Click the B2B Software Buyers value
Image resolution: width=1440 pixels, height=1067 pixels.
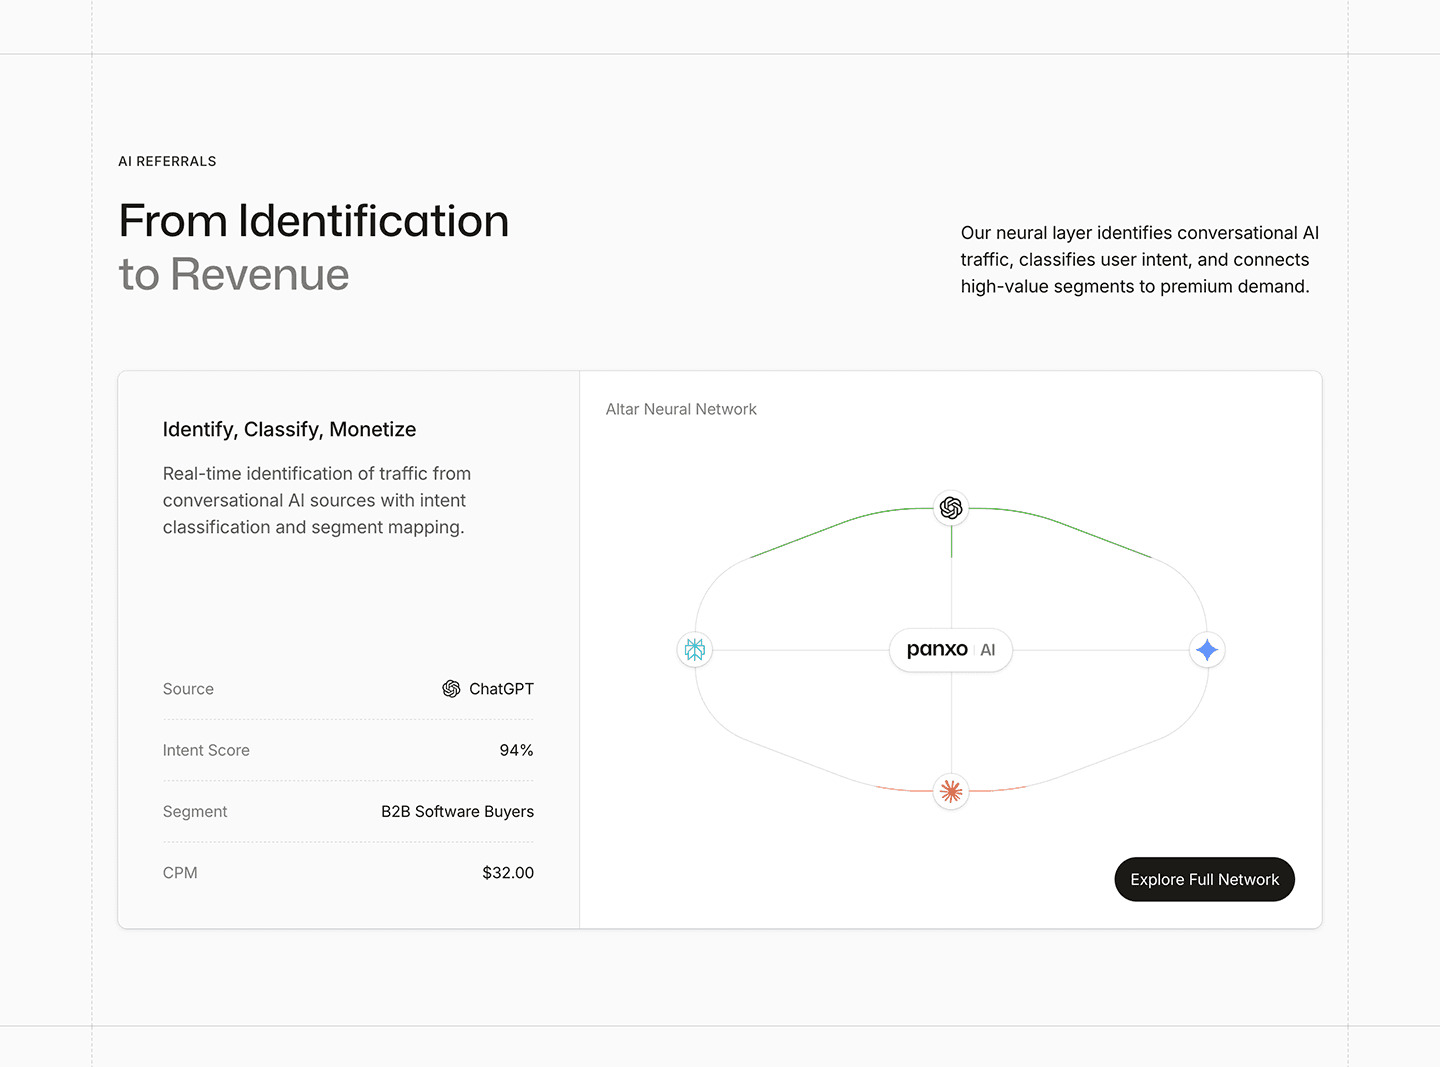(x=457, y=811)
